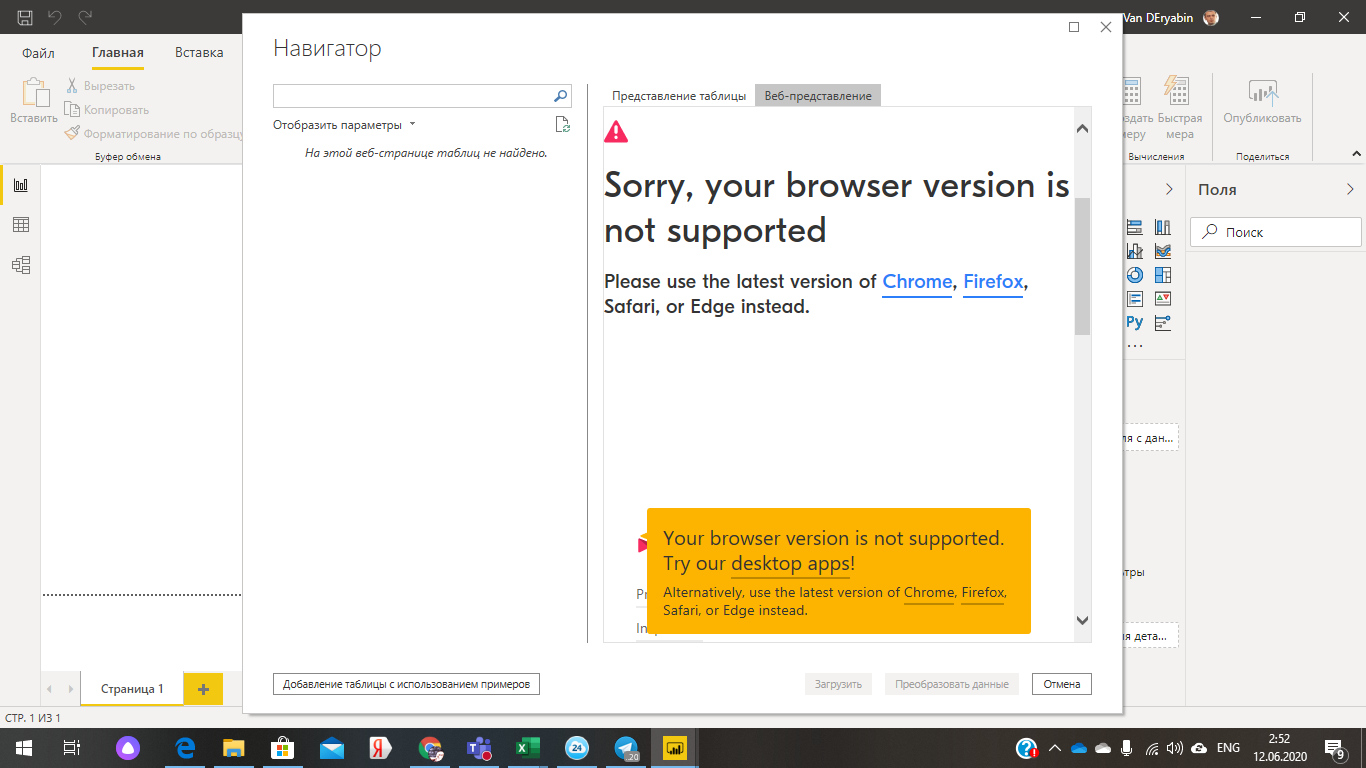The height and width of the screenshot is (768, 1366).
Task: Open the Вставка ribbon tab
Action: click(x=199, y=53)
